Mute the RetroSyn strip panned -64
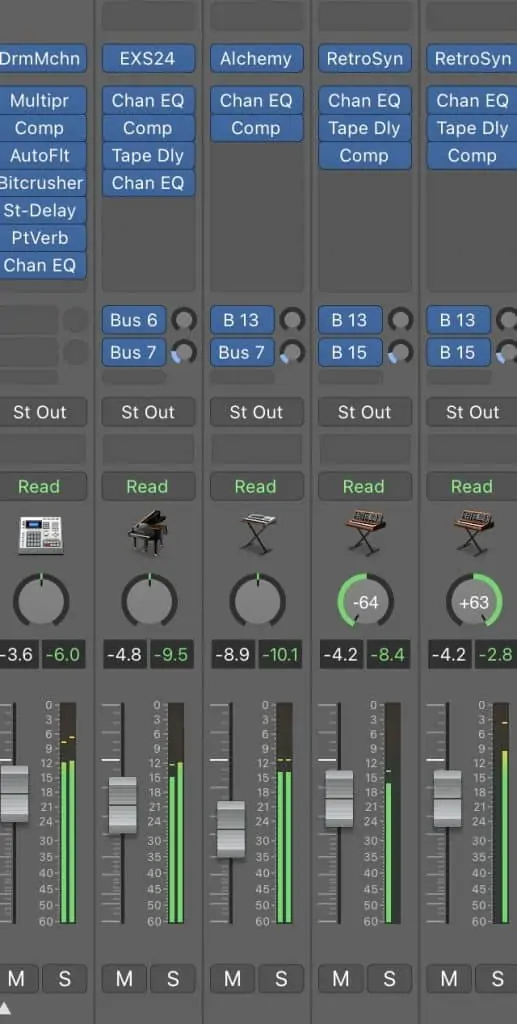Image resolution: width=517 pixels, height=1024 pixels. [x=341, y=978]
